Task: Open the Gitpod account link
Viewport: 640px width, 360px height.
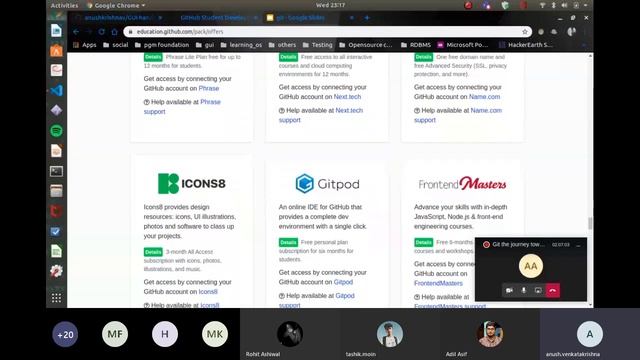Action: pyautogui.click(x=343, y=282)
